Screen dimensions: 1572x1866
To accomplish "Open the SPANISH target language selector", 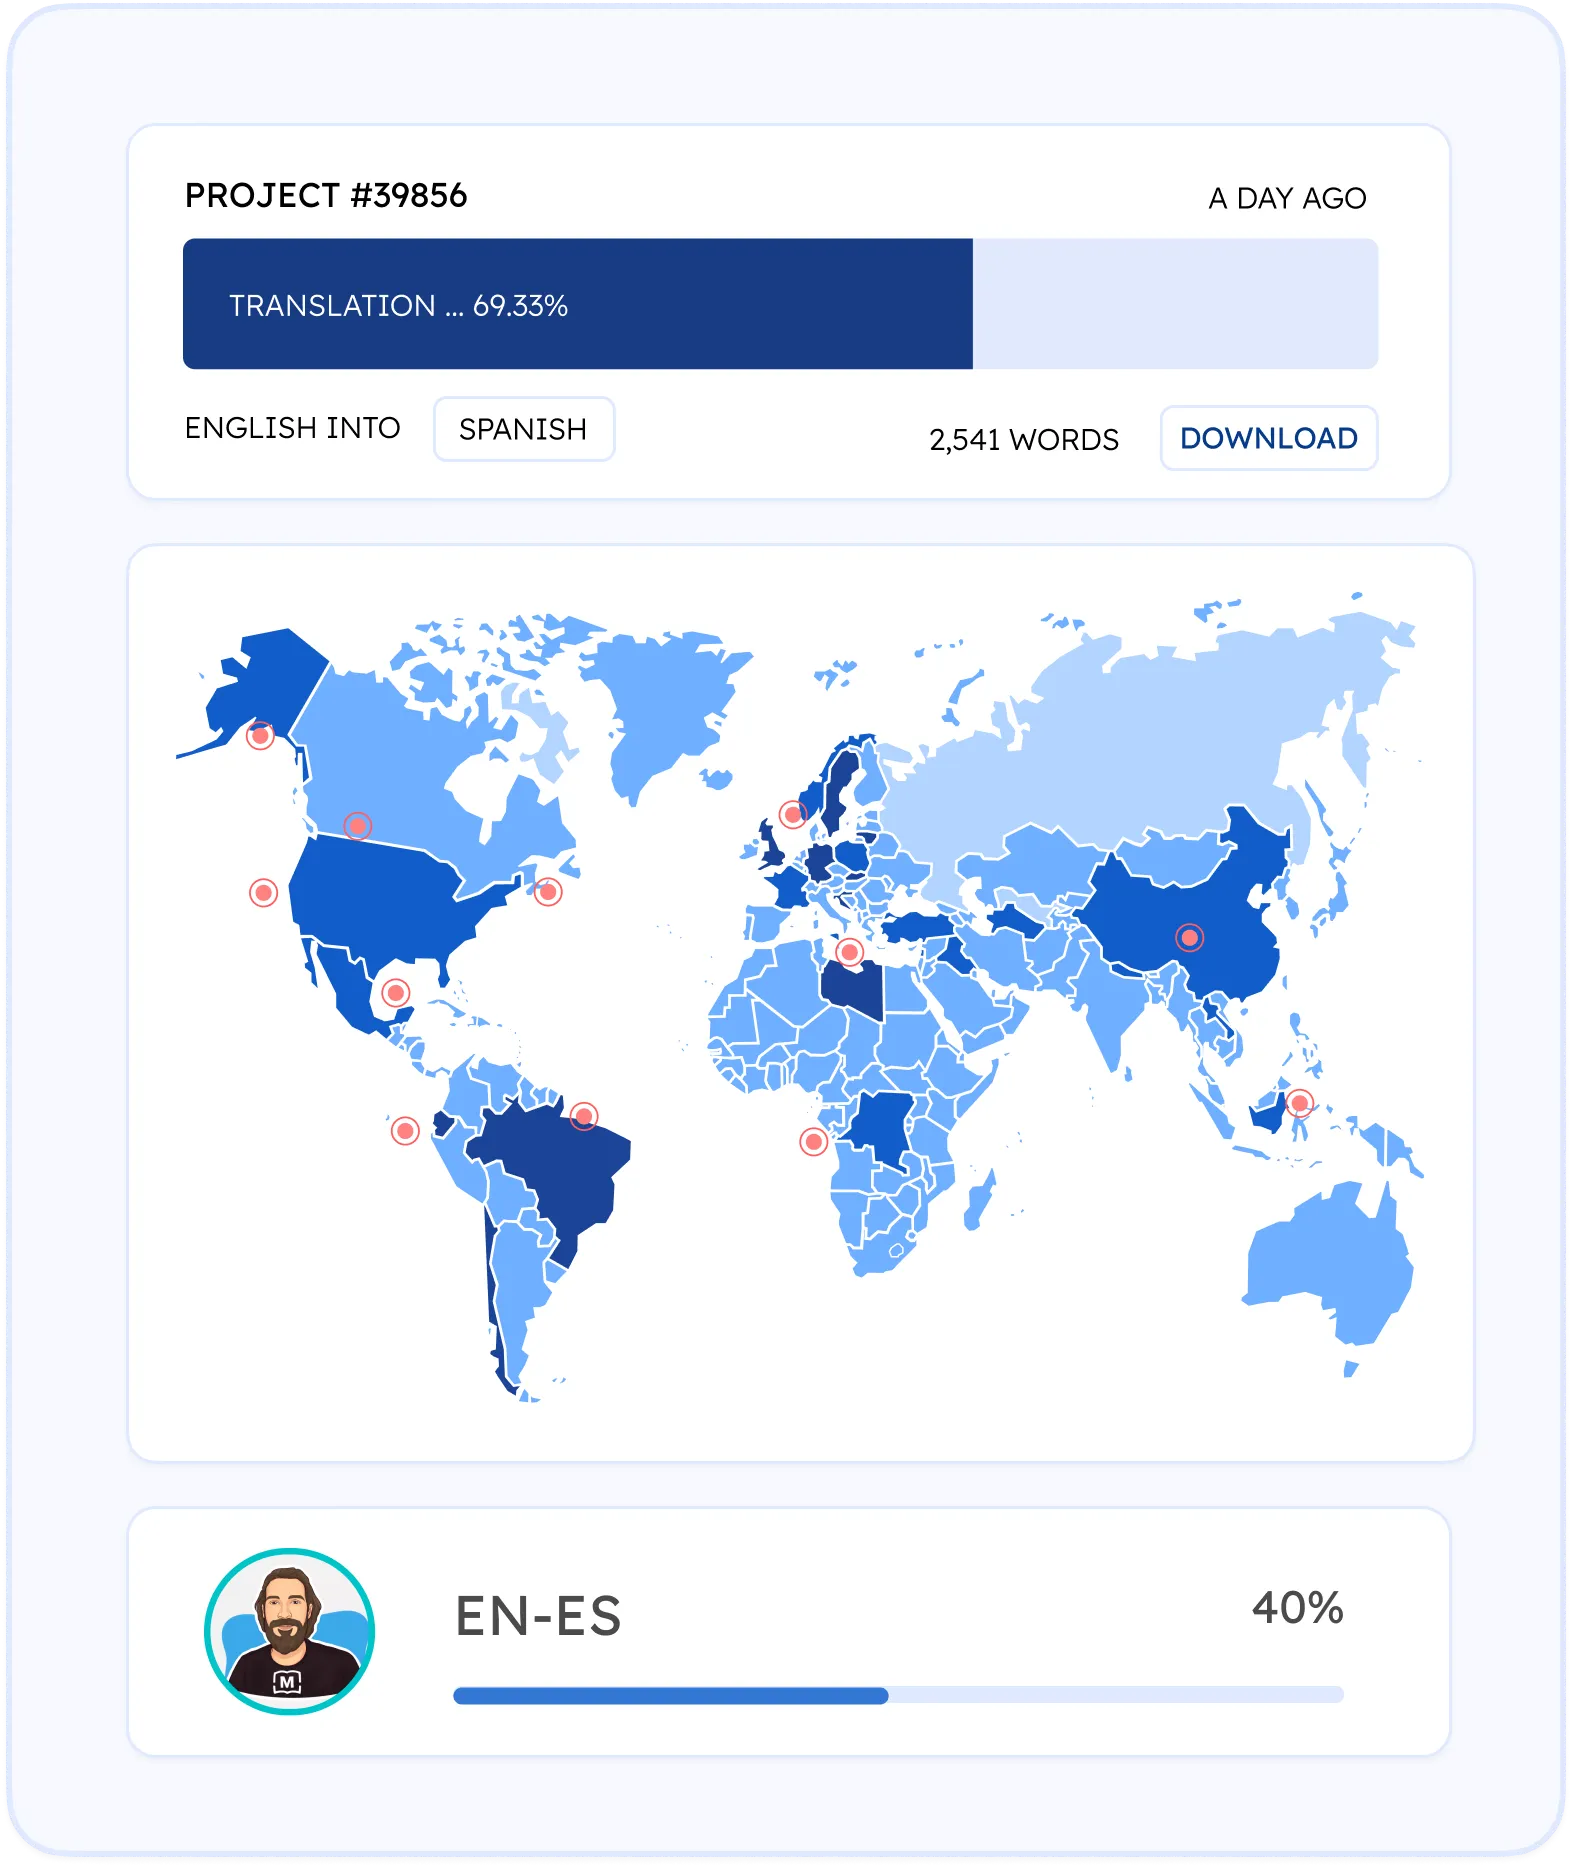I will (x=523, y=429).
